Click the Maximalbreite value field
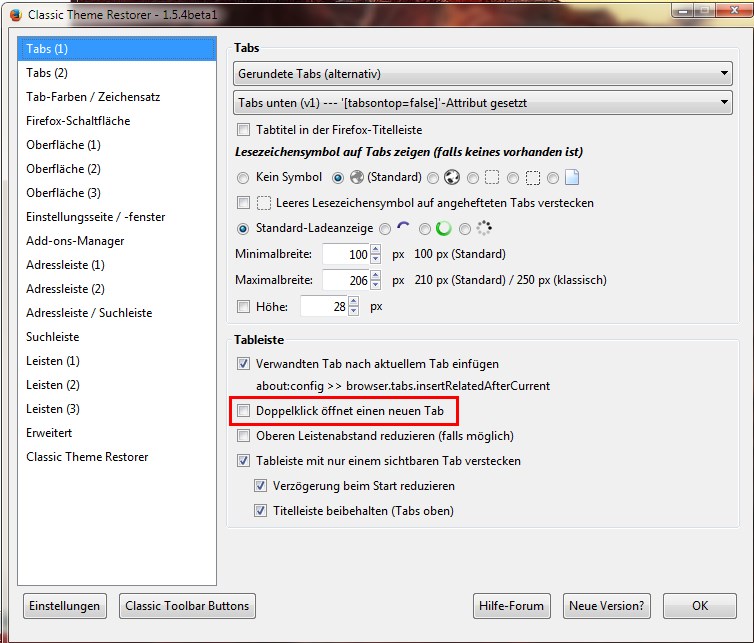Image resolution: width=754 pixels, height=643 pixels. click(x=346, y=280)
